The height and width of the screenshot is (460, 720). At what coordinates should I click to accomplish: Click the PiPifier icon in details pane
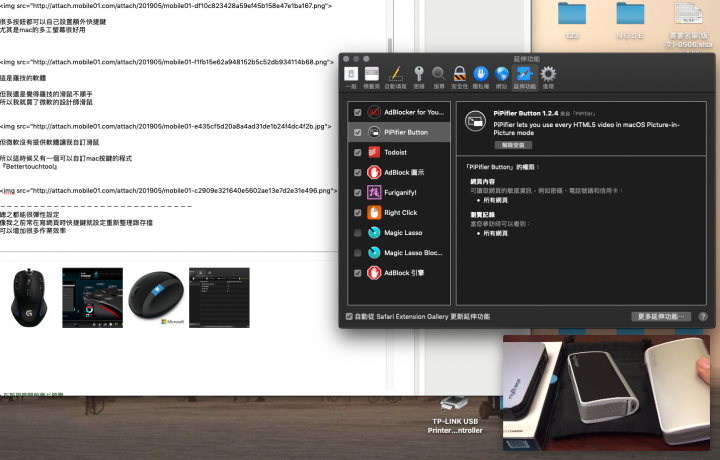point(475,122)
